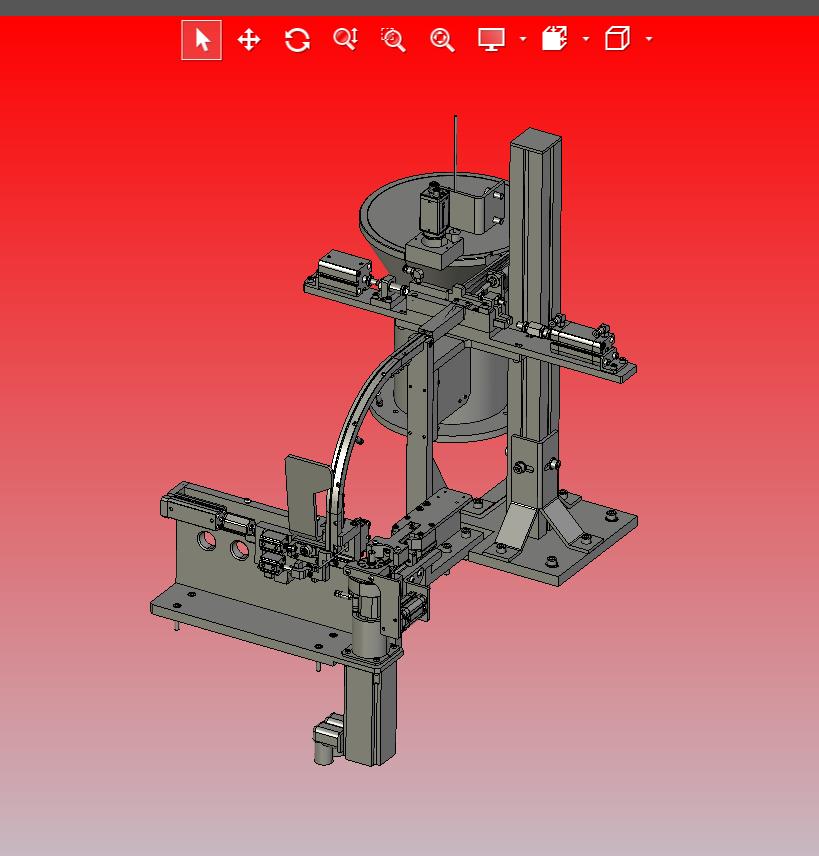Image resolution: width=819 pixels, height=856 pixels.
Task: Activate the Select arrow cursor tool
Action: click(201, 40)
